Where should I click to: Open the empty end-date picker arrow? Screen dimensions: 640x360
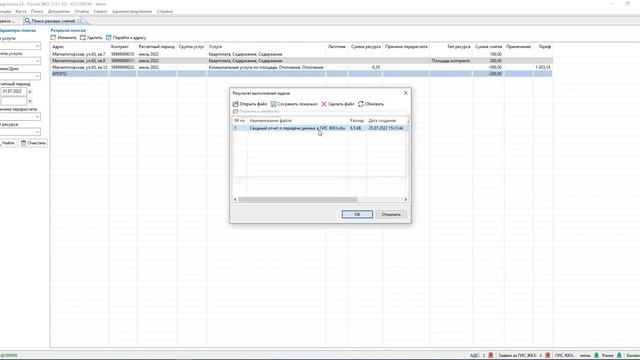[x=30, y=101]
